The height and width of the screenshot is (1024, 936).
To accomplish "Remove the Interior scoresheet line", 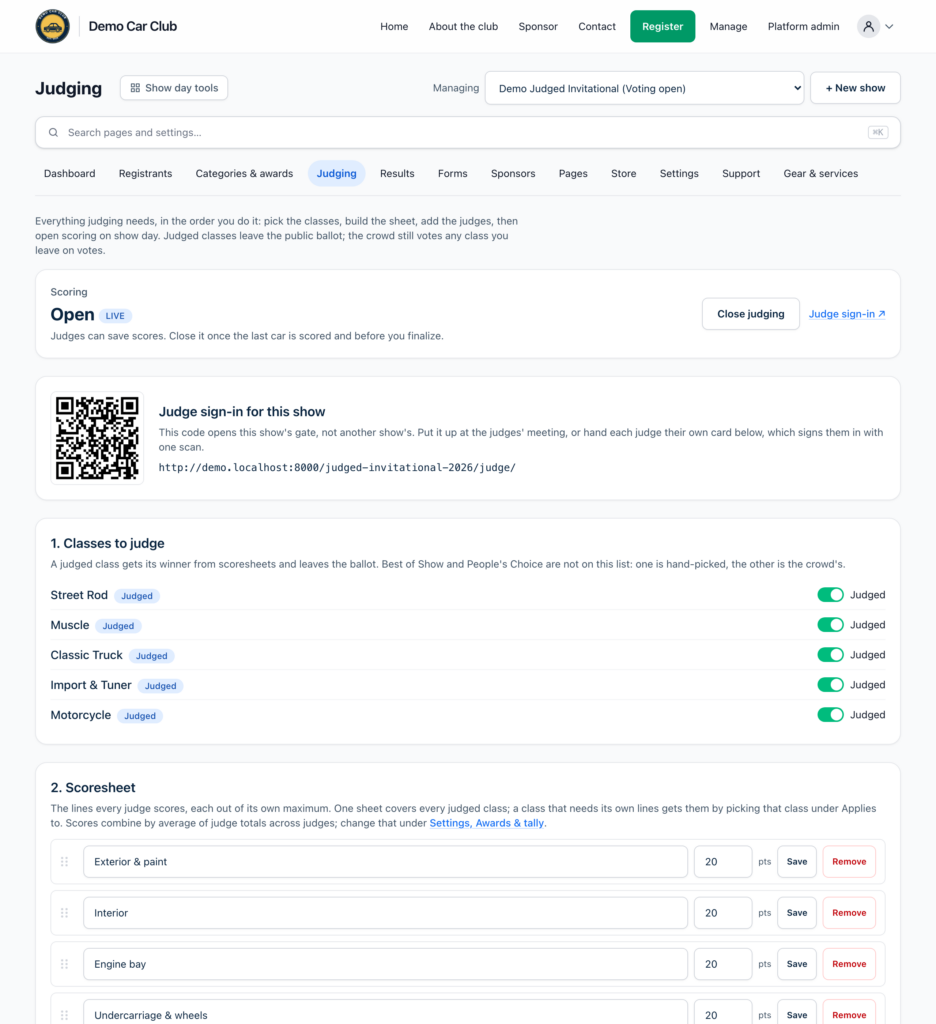I will [849, 913].
